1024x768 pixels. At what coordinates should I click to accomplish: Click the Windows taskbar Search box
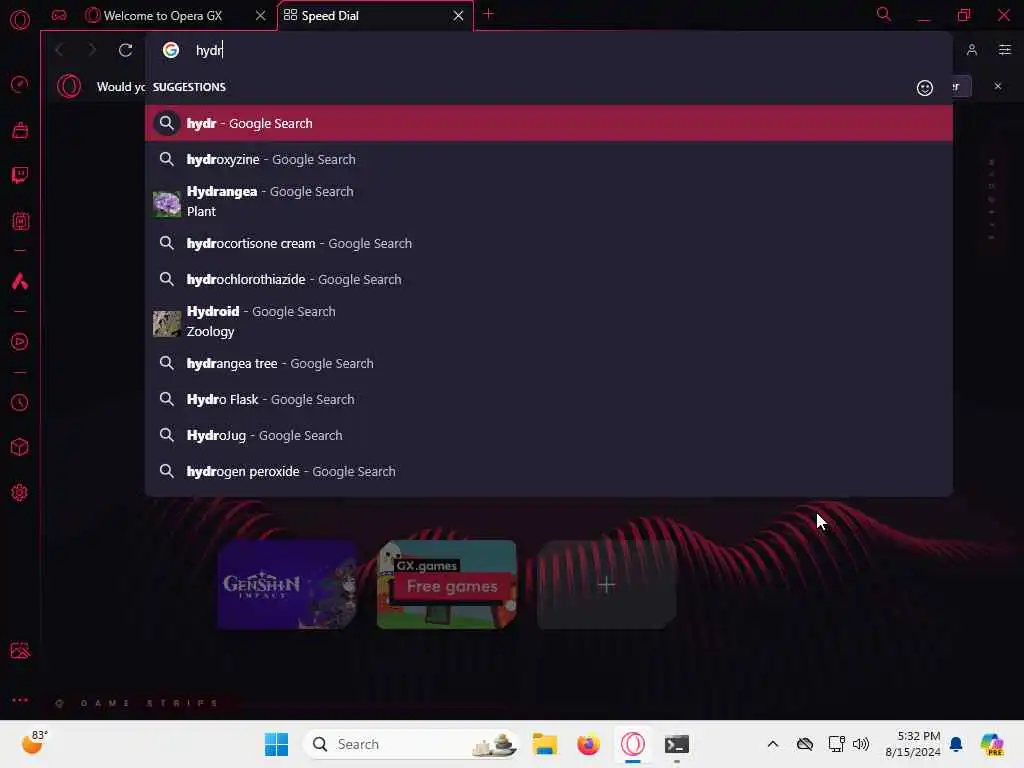click(411, 744)
